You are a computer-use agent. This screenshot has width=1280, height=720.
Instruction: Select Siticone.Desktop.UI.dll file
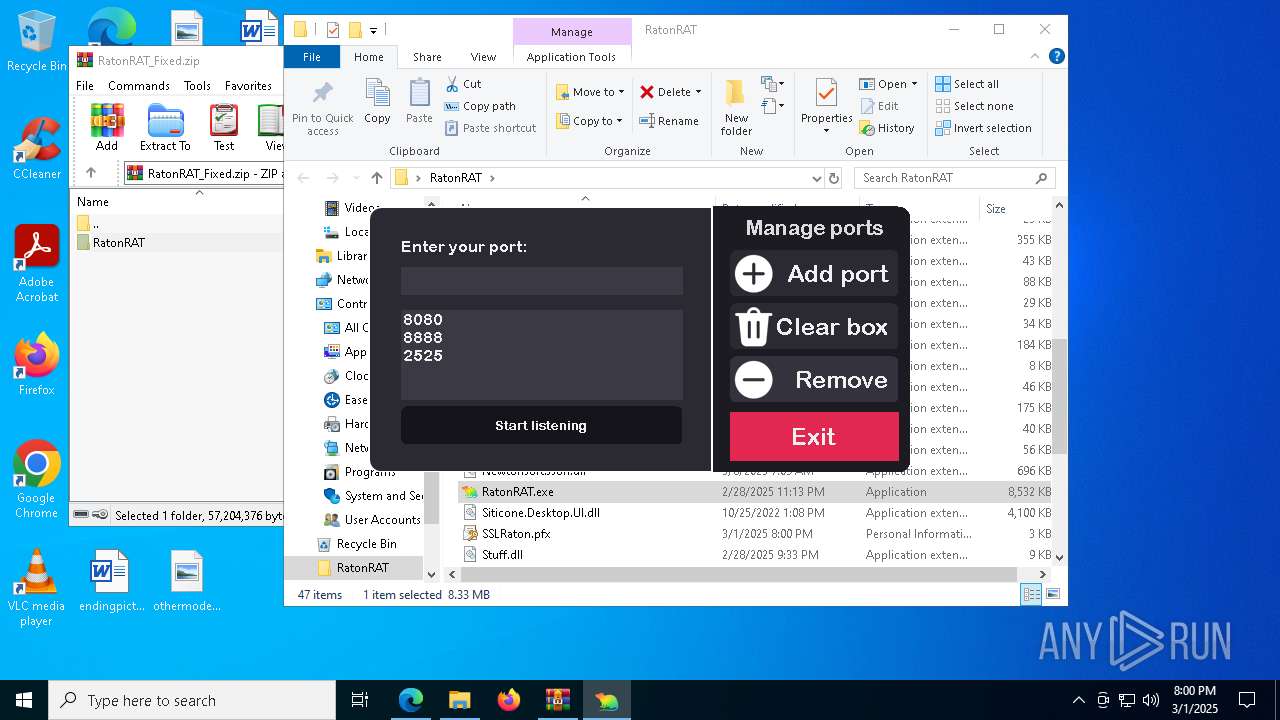pos(755,513)
